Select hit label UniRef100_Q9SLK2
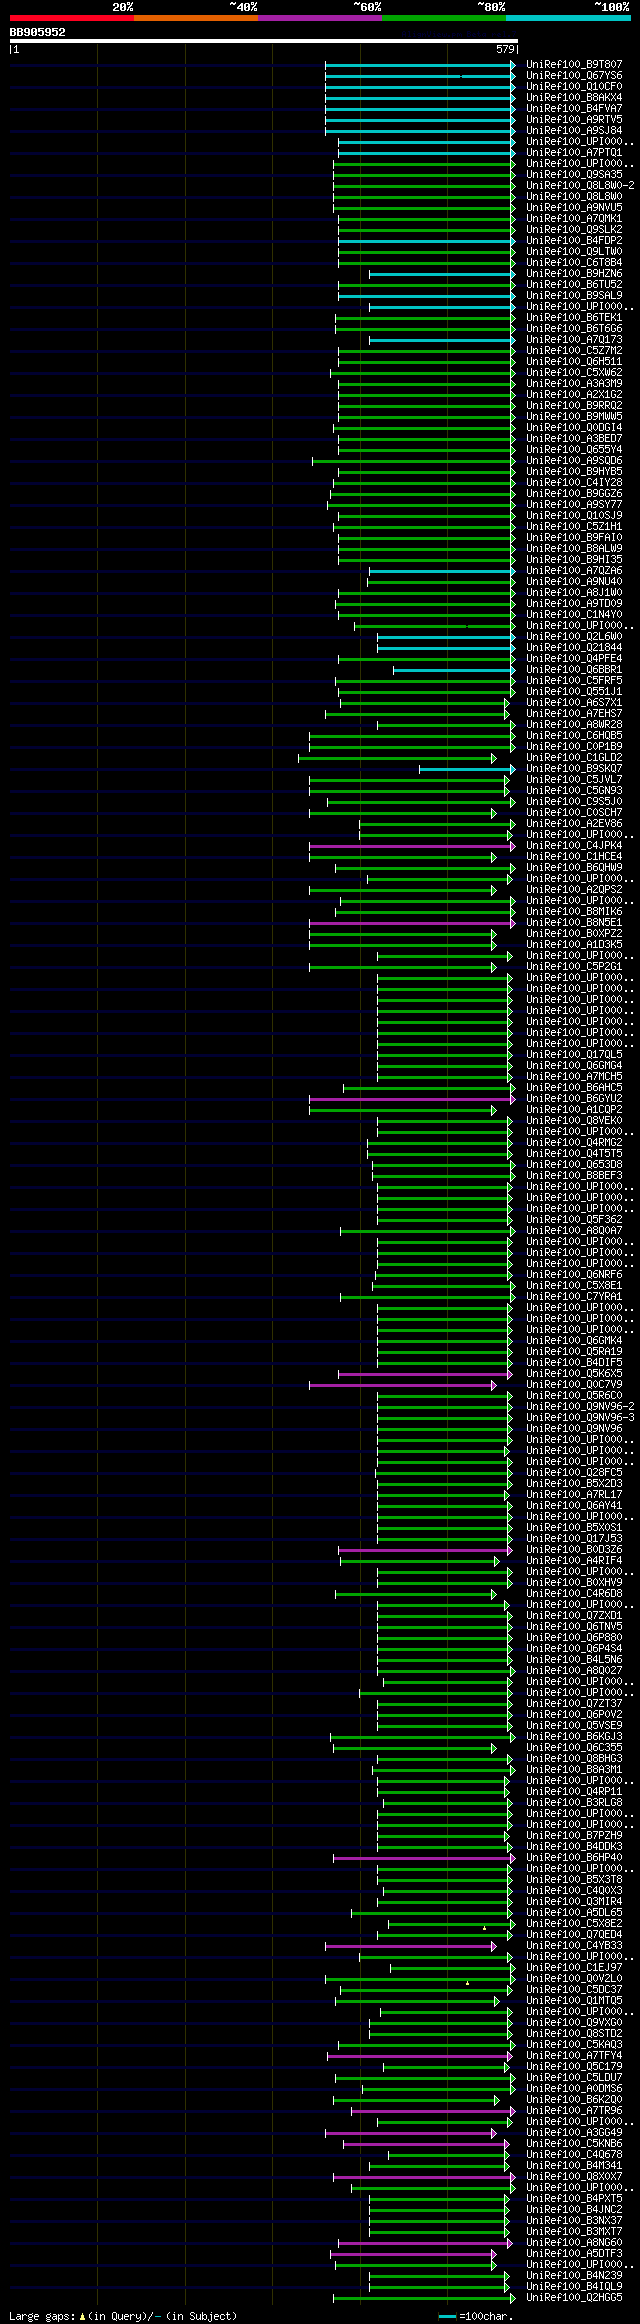The width and height of the screenshot is (640, 2324). click(574, 230)
